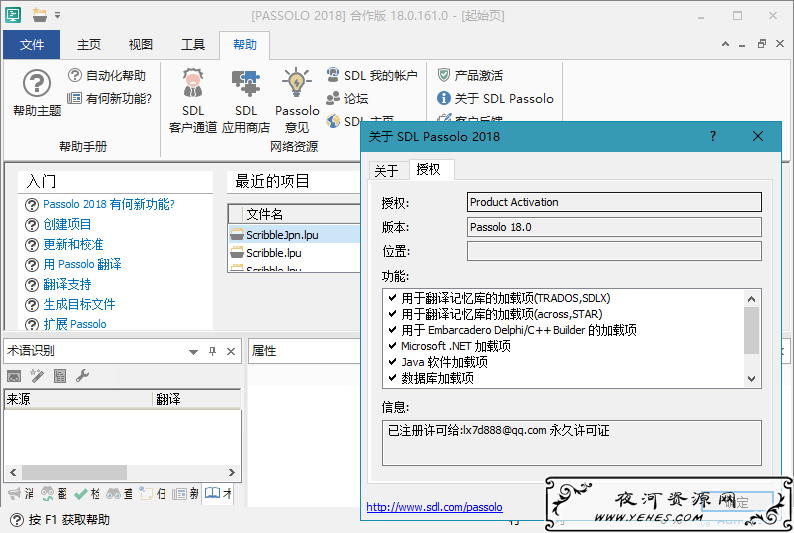Open 关于 SDL Passolo in the ribbon

(495, 98)
